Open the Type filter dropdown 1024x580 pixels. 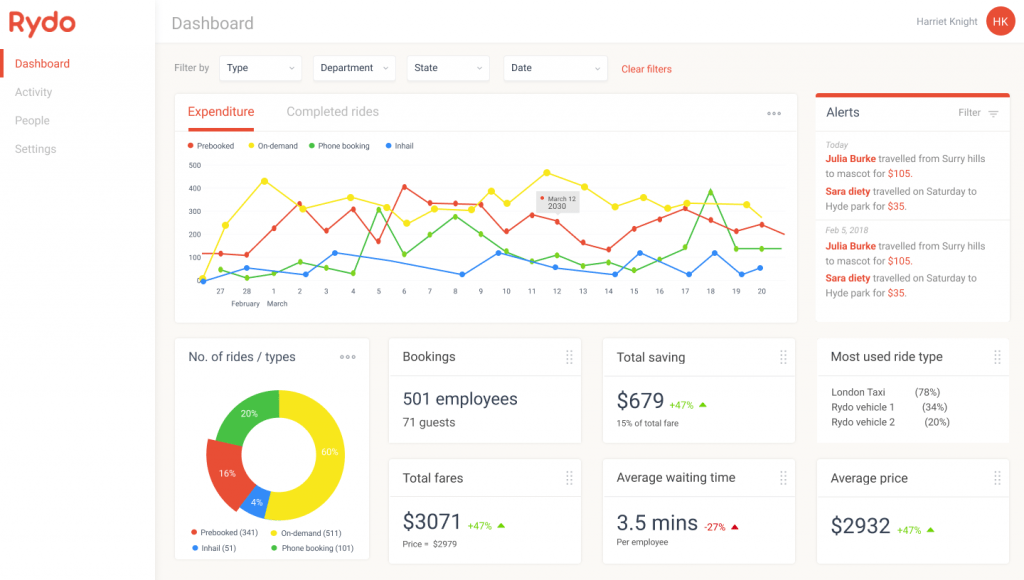click(260, 68)
